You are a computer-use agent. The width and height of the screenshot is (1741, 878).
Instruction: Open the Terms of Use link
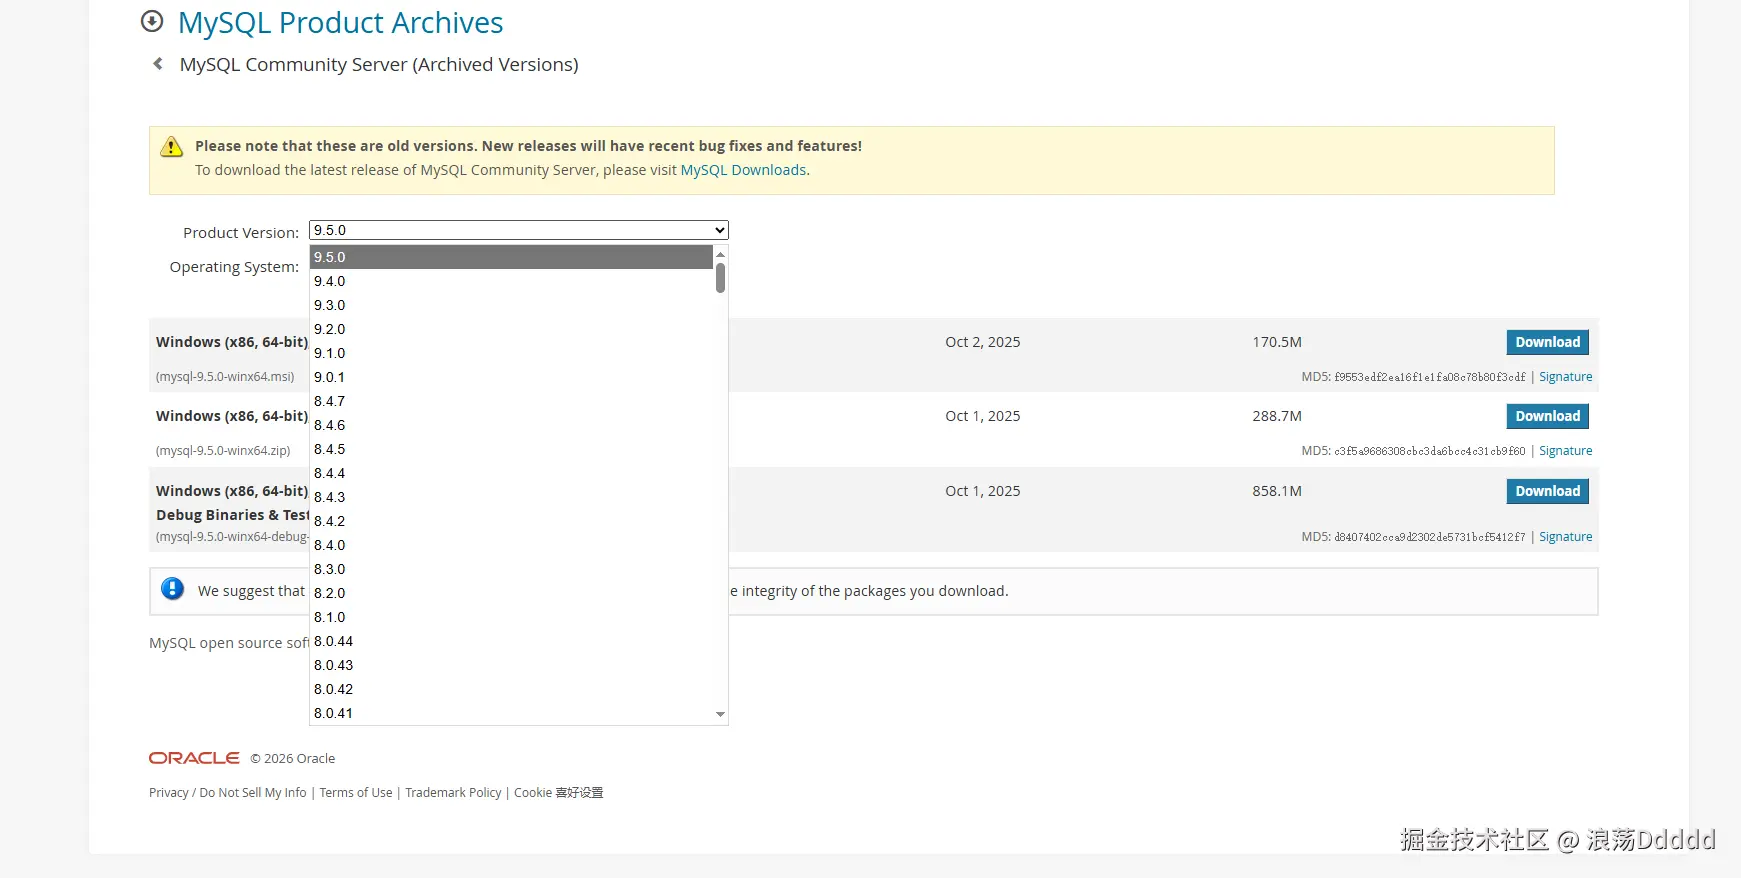point(356,793)
